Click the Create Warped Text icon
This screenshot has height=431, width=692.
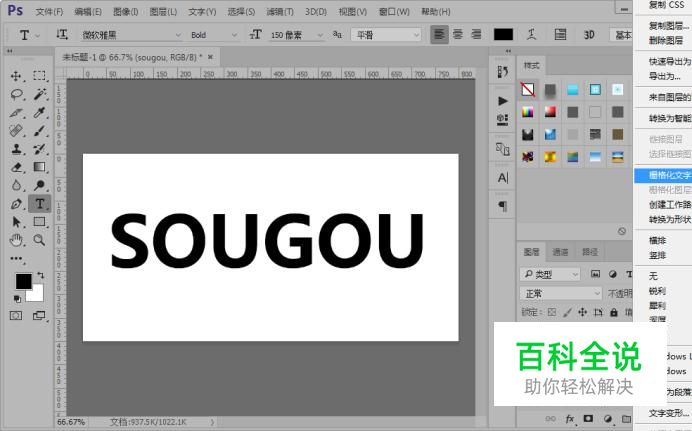click(531, 34)
